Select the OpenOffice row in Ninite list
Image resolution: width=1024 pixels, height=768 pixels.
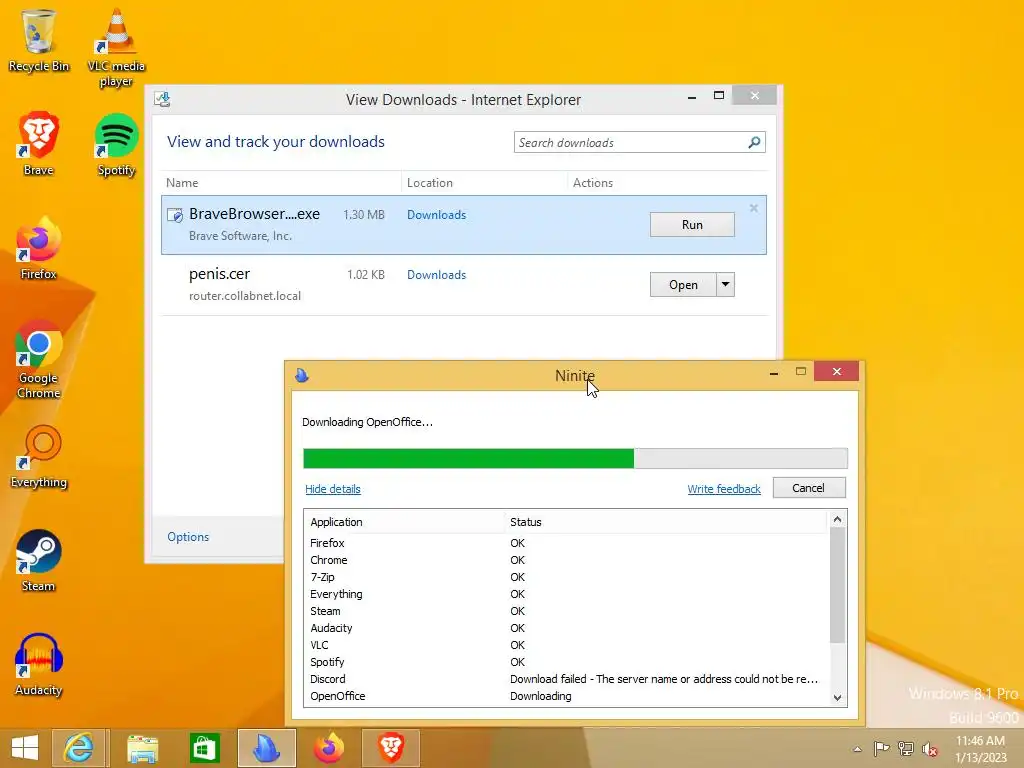[x=567, y=696]
